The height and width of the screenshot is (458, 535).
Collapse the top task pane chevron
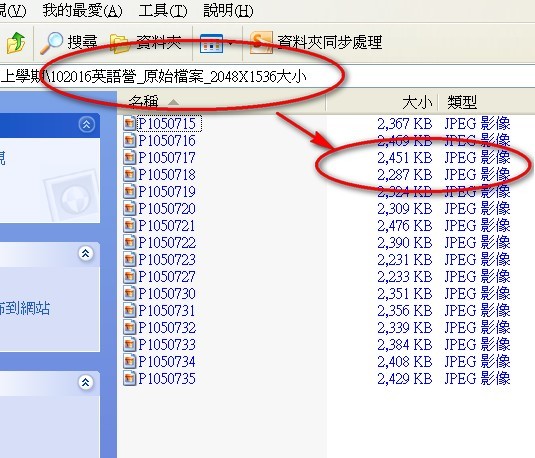click(x=87, y=125)
